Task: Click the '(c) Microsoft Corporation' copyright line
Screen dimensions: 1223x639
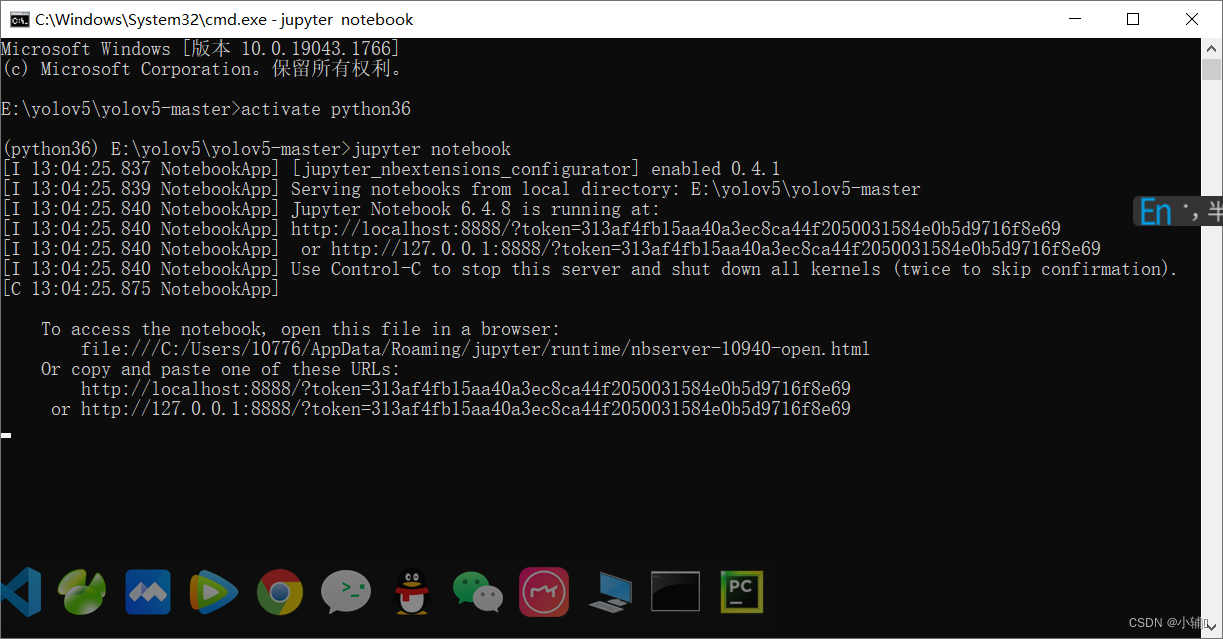Action: (201, 69)
